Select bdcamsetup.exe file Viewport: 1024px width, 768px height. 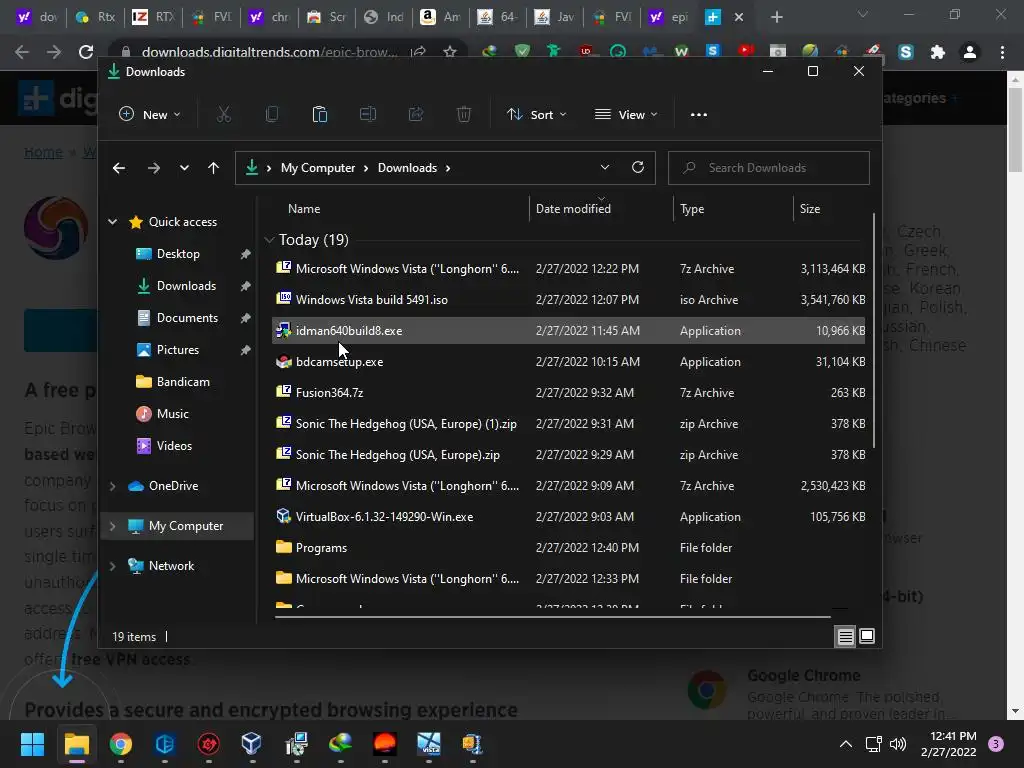[x=569, y=362]
